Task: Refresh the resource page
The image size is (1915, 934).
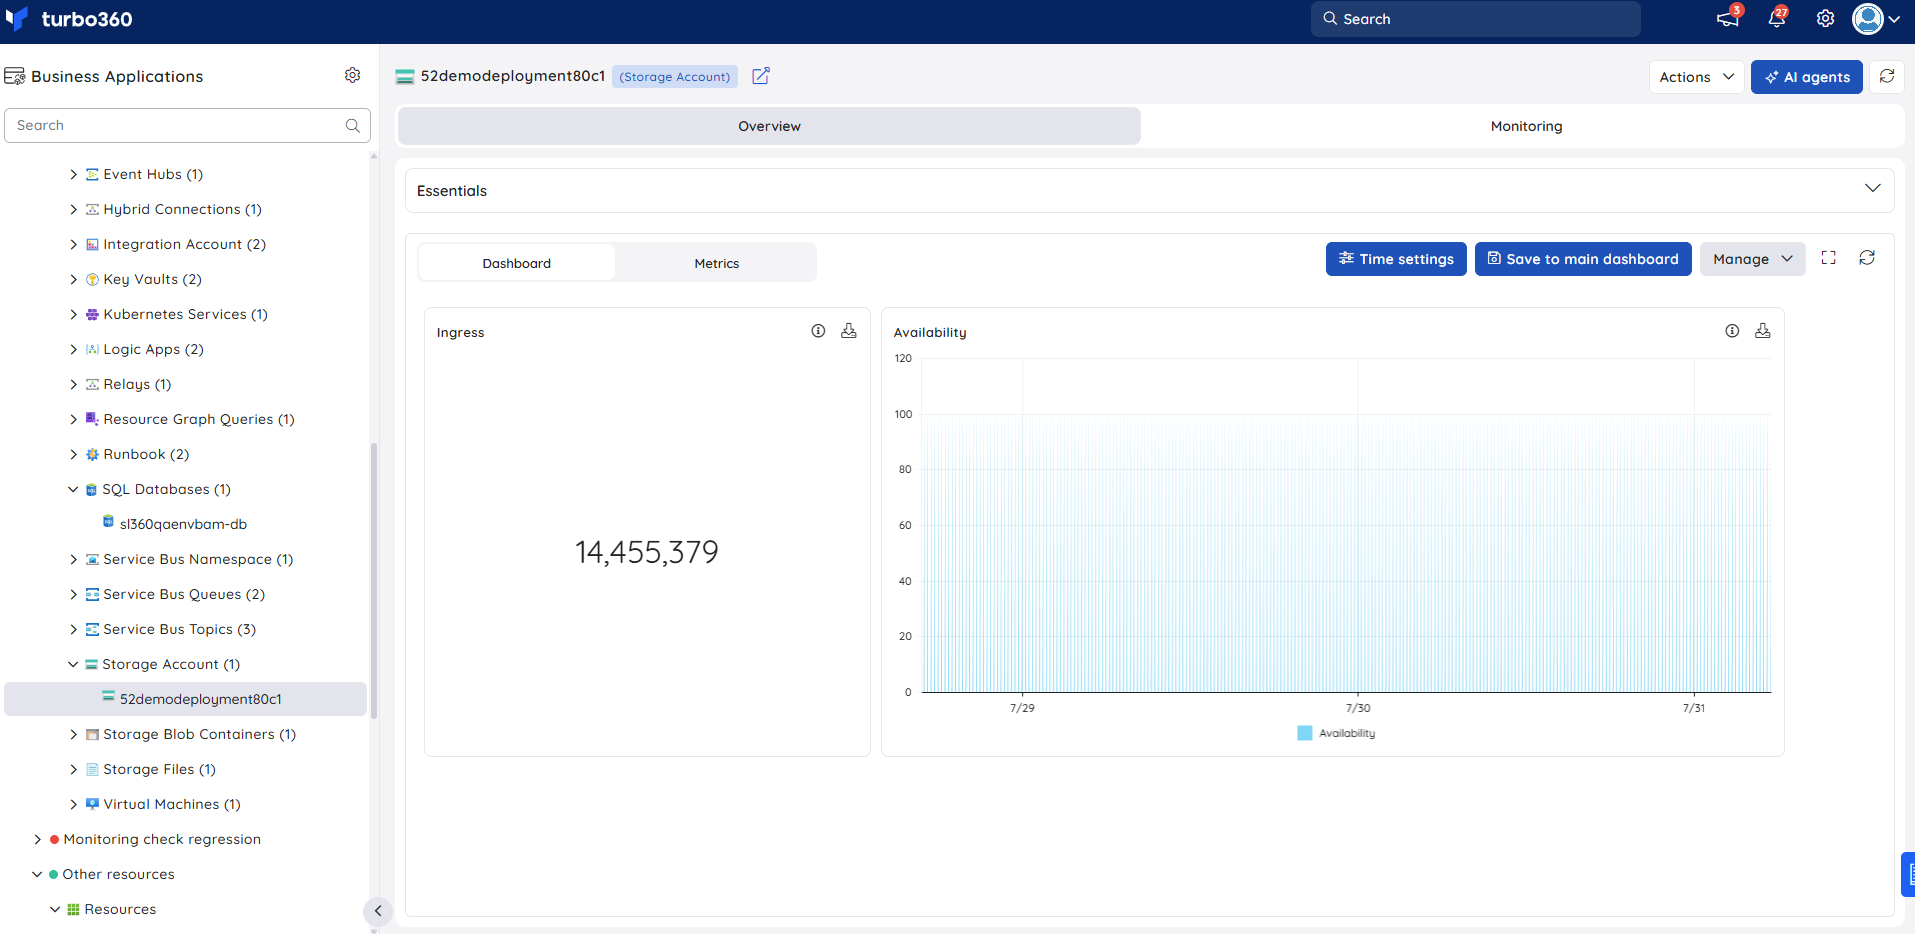Action: (x=1887, y=77)
